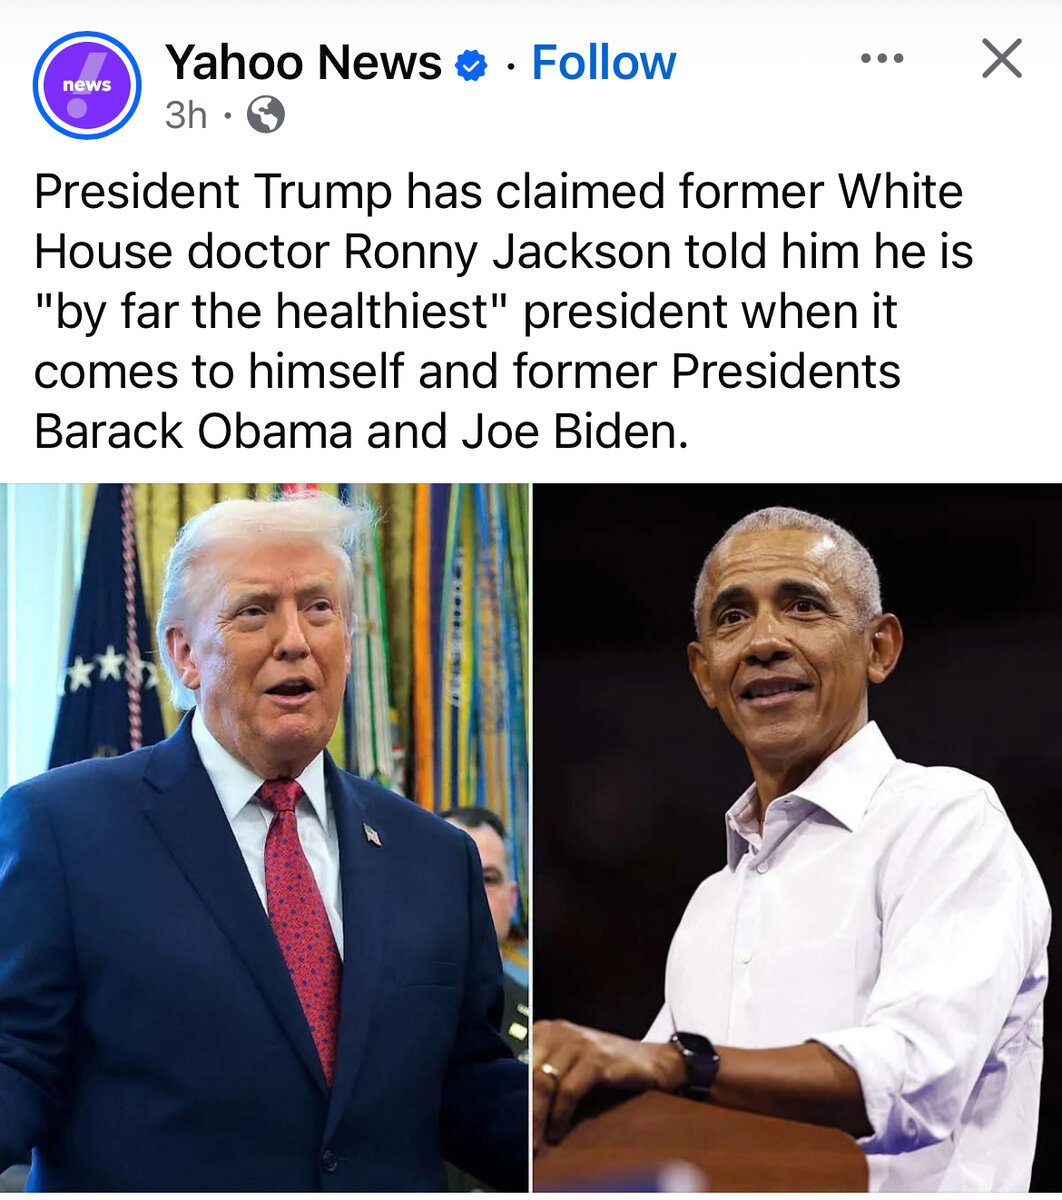Close the post with the X
Screen dimensions: 1062x1200
click(x=1001, y=59)
